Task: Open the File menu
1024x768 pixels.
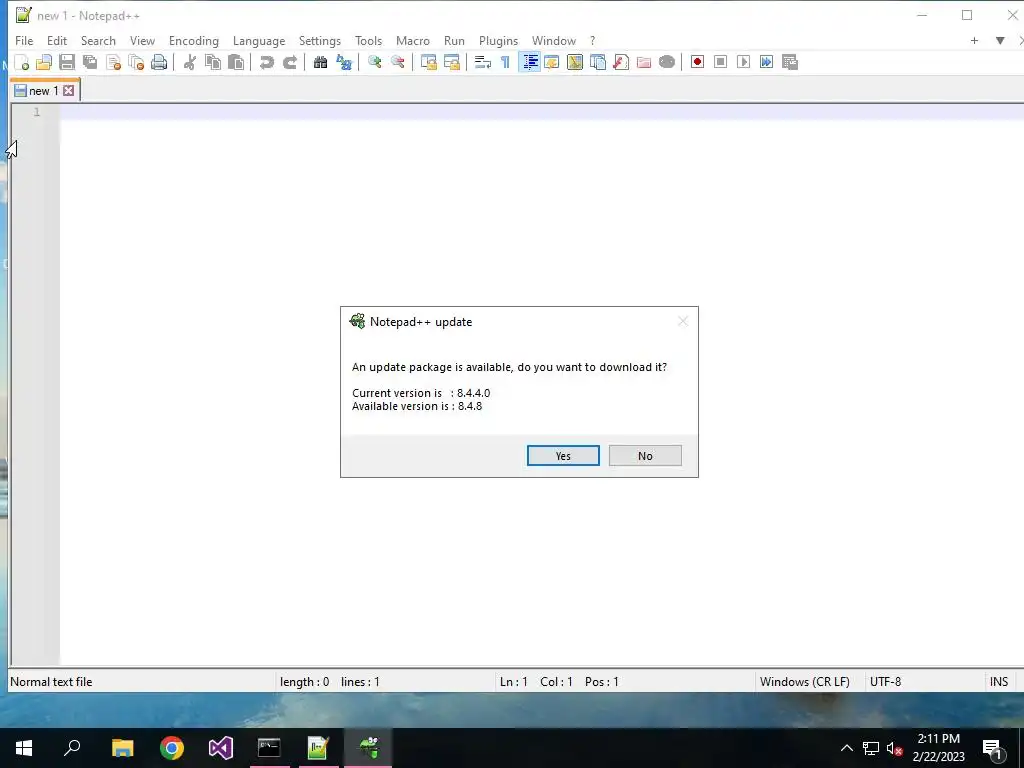Action: 24,40
